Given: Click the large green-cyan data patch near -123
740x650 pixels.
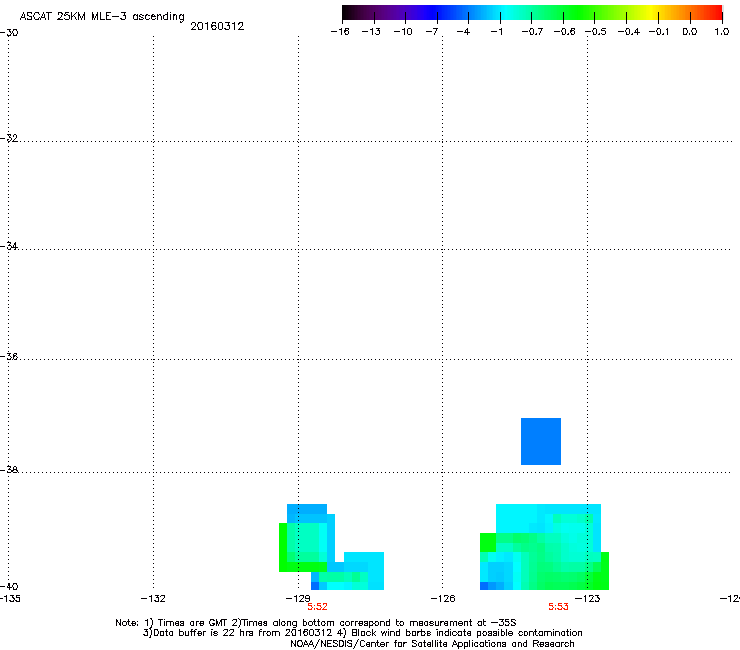Looking at the screenshot, I should pyautogui.click(x=544, y=547).
